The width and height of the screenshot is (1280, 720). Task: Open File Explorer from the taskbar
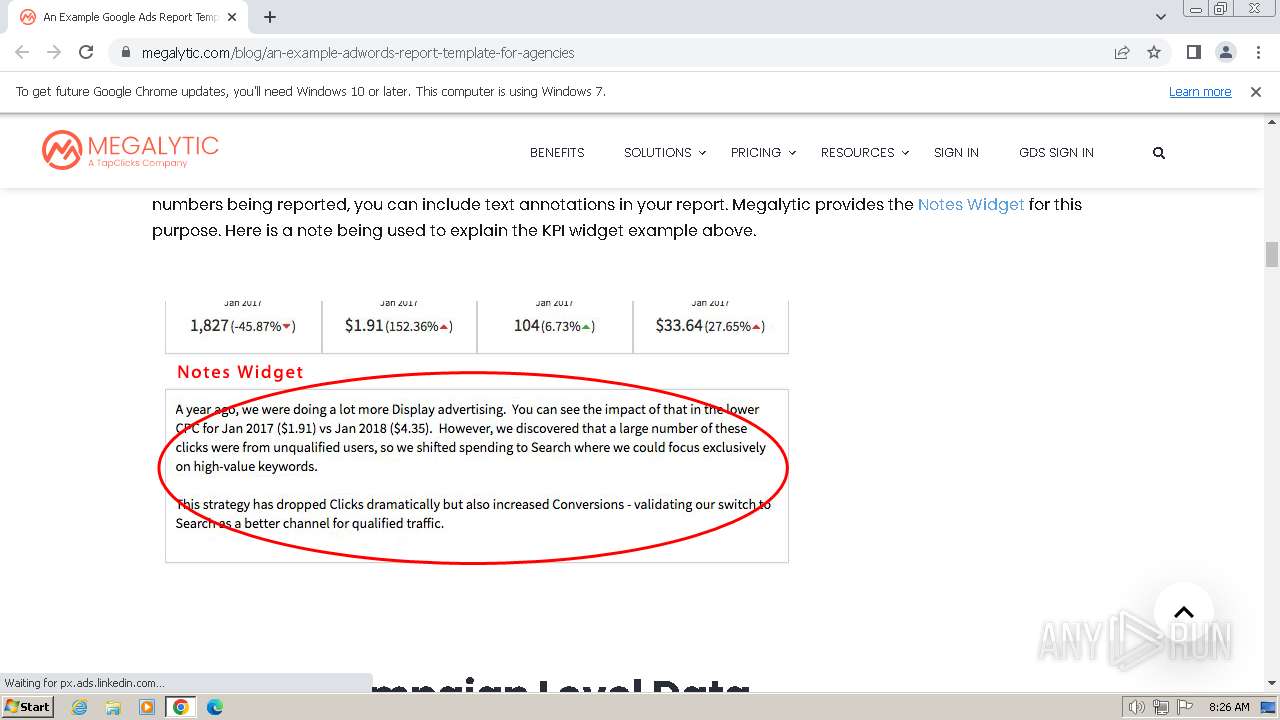coord(113,707)
